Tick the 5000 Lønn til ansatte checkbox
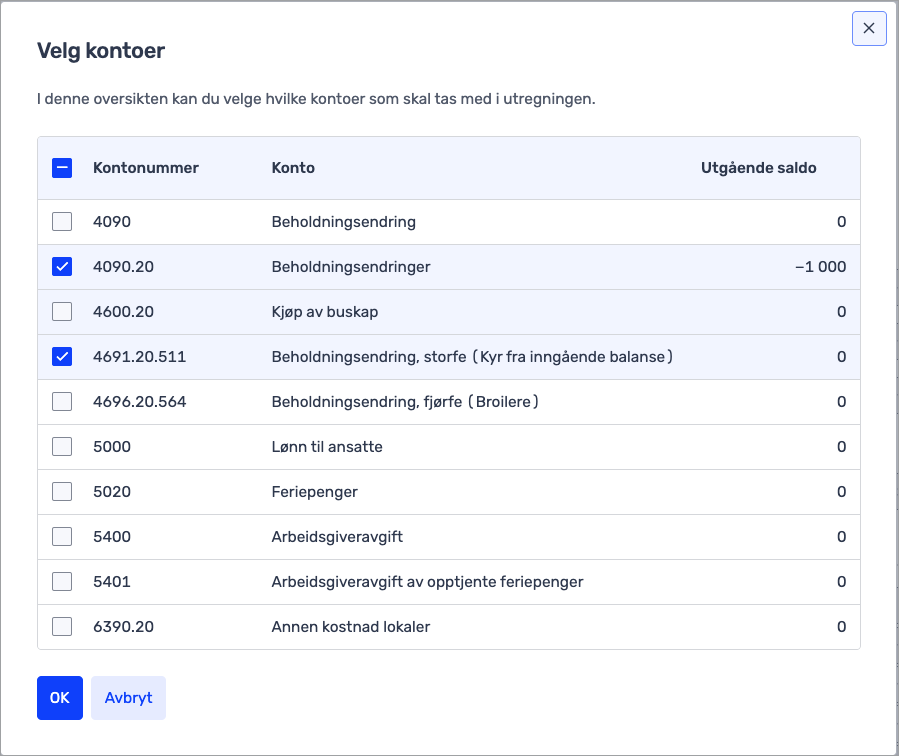The width and height of the screenshot is (899, 756). (62, 447)
